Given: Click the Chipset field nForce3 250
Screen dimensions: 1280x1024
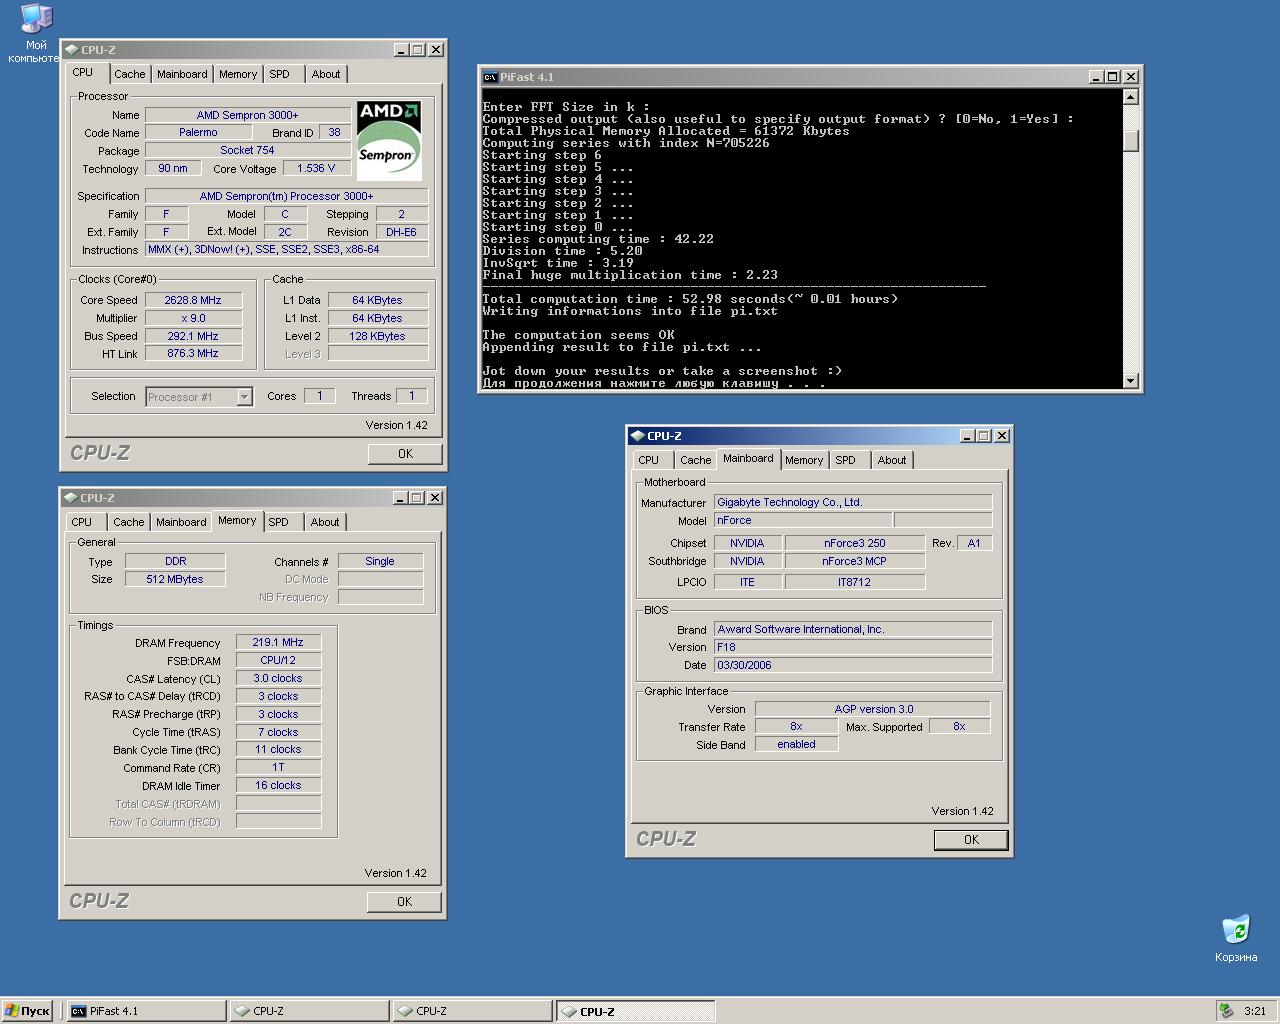Looking at the screenshot, I should [855, 543].
